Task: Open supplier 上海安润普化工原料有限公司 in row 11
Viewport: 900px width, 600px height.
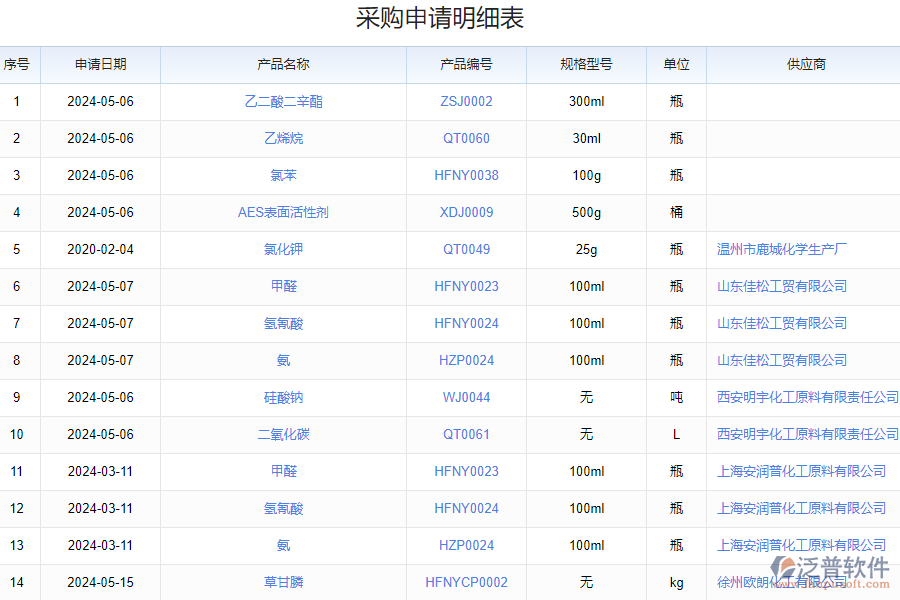Action: [x=801, y=471]
